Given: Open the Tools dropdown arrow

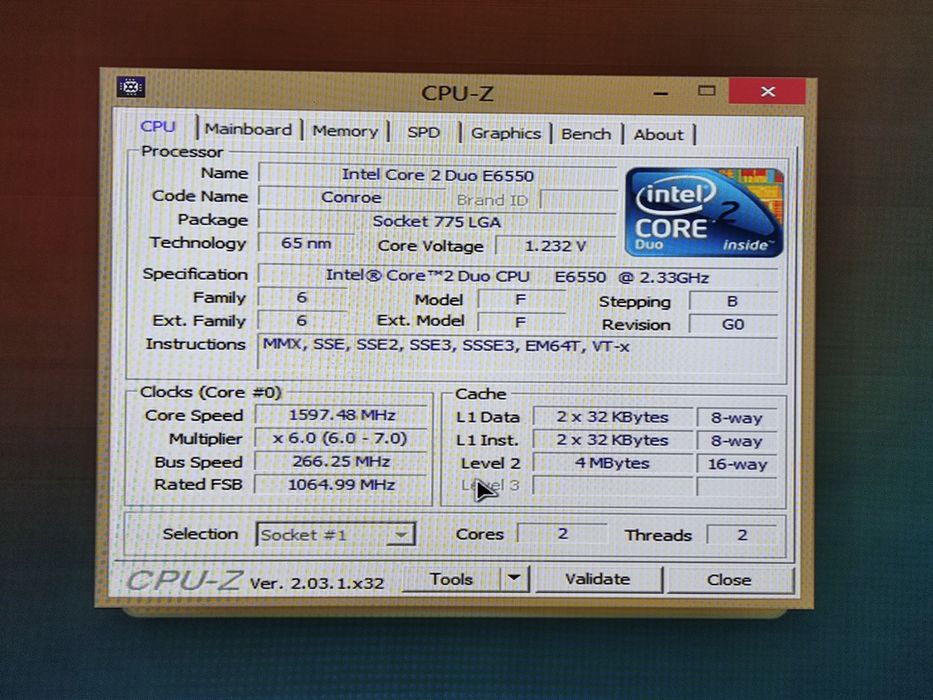Looking at the screenshot, I should point(515,578).
